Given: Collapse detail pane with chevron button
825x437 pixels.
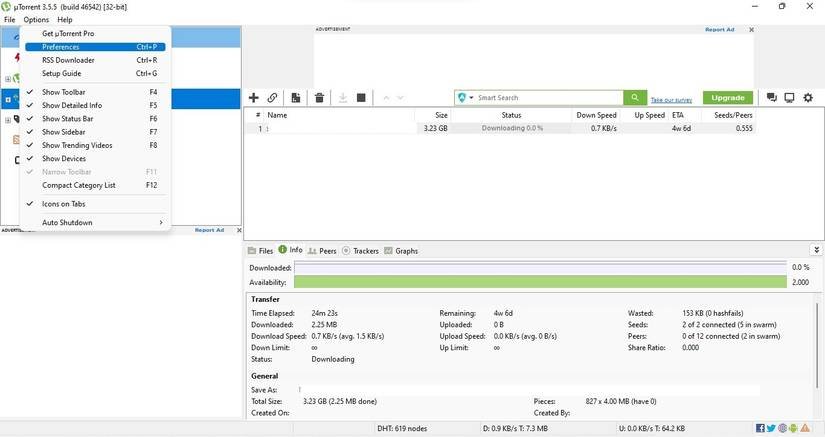Looking at the screenshot, I should [x=818, y=250].
